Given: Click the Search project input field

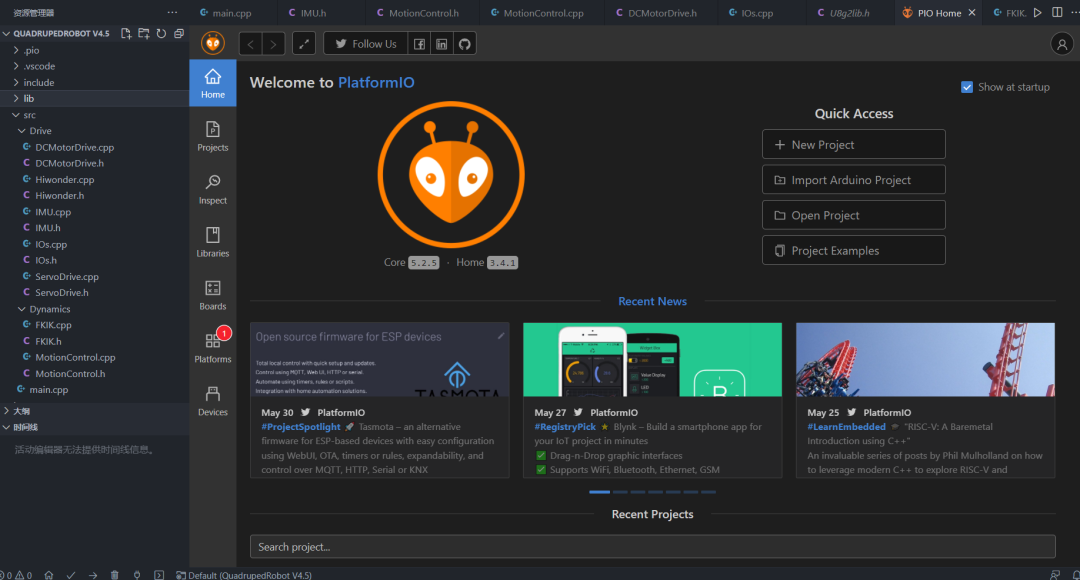Looking at the screenshot, I should click(x=652, y=547).
